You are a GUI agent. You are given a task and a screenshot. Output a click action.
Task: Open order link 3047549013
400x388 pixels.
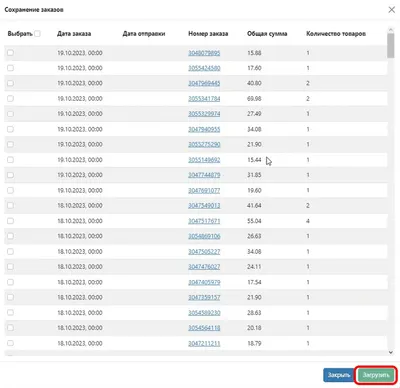tap(204, 206)
